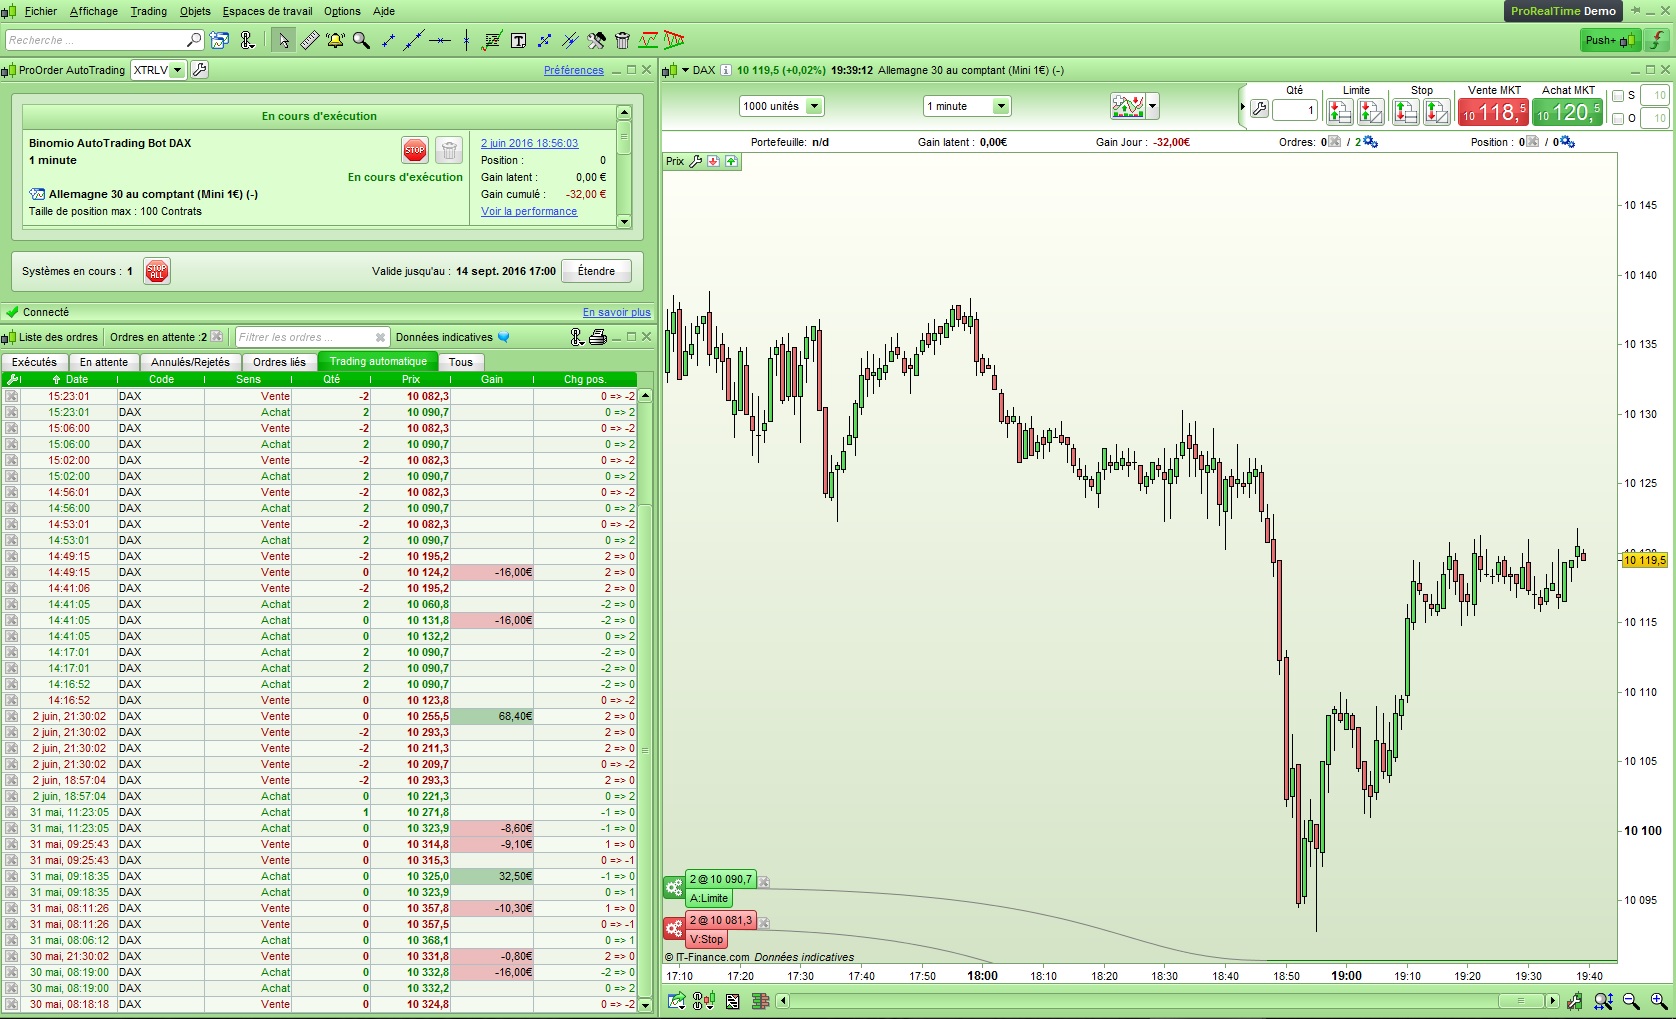
Task: Click the Push notifications button
Action: [1610, 40]
